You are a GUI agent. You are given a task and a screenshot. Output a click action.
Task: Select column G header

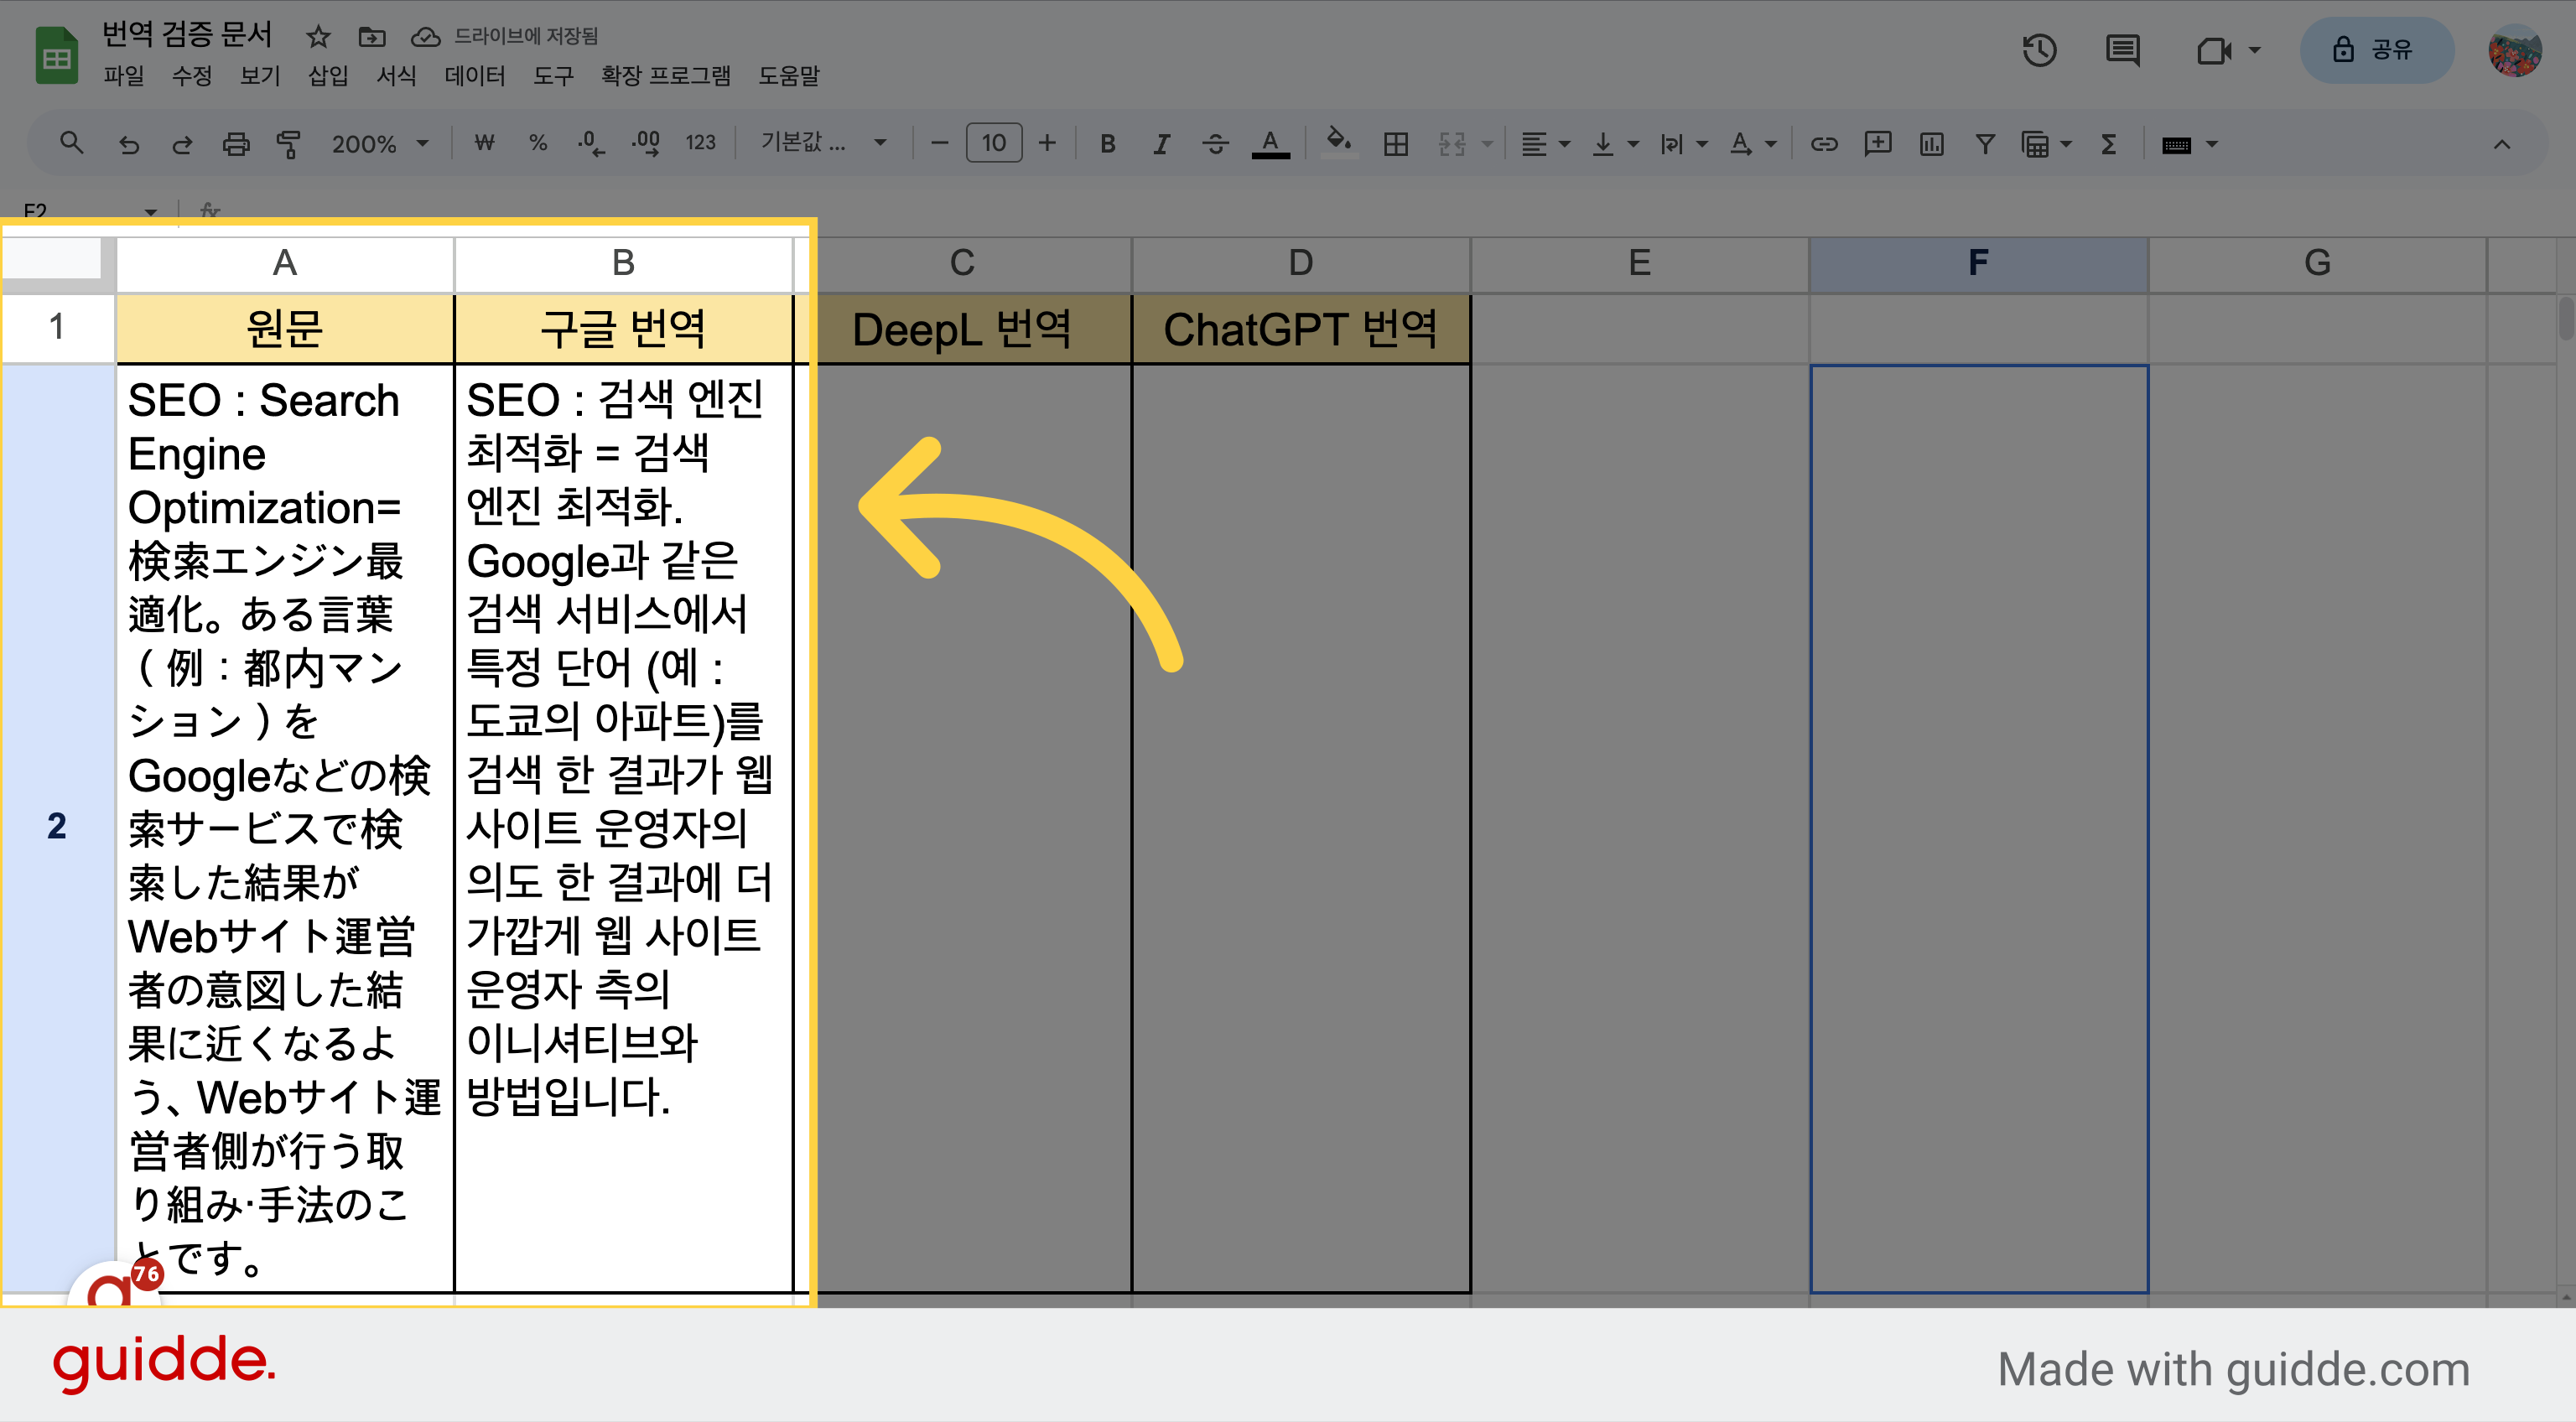pyautogui.click(x=2317, y=263)
